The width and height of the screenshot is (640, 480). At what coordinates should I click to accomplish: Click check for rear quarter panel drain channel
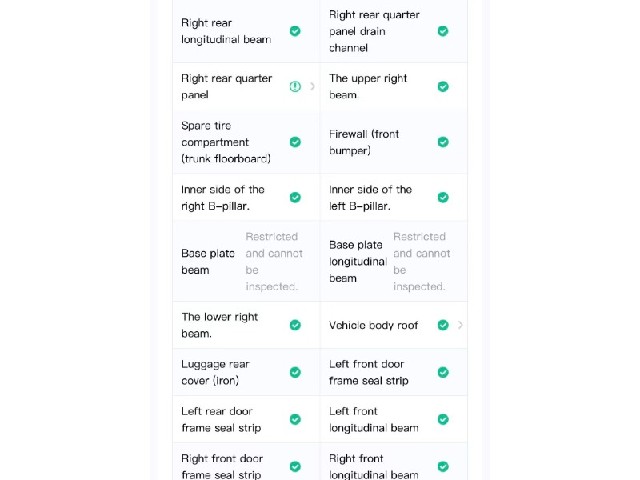[x=443, y=31]
